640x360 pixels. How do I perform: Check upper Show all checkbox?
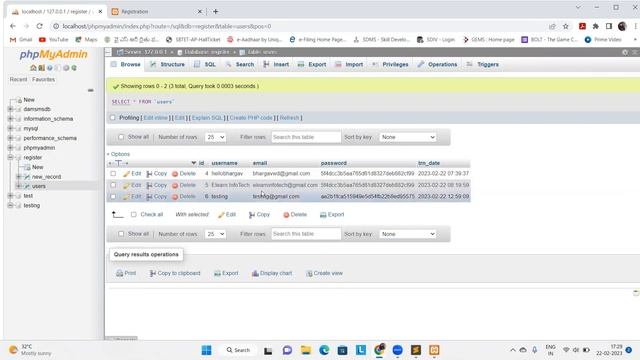click(121, 137)
